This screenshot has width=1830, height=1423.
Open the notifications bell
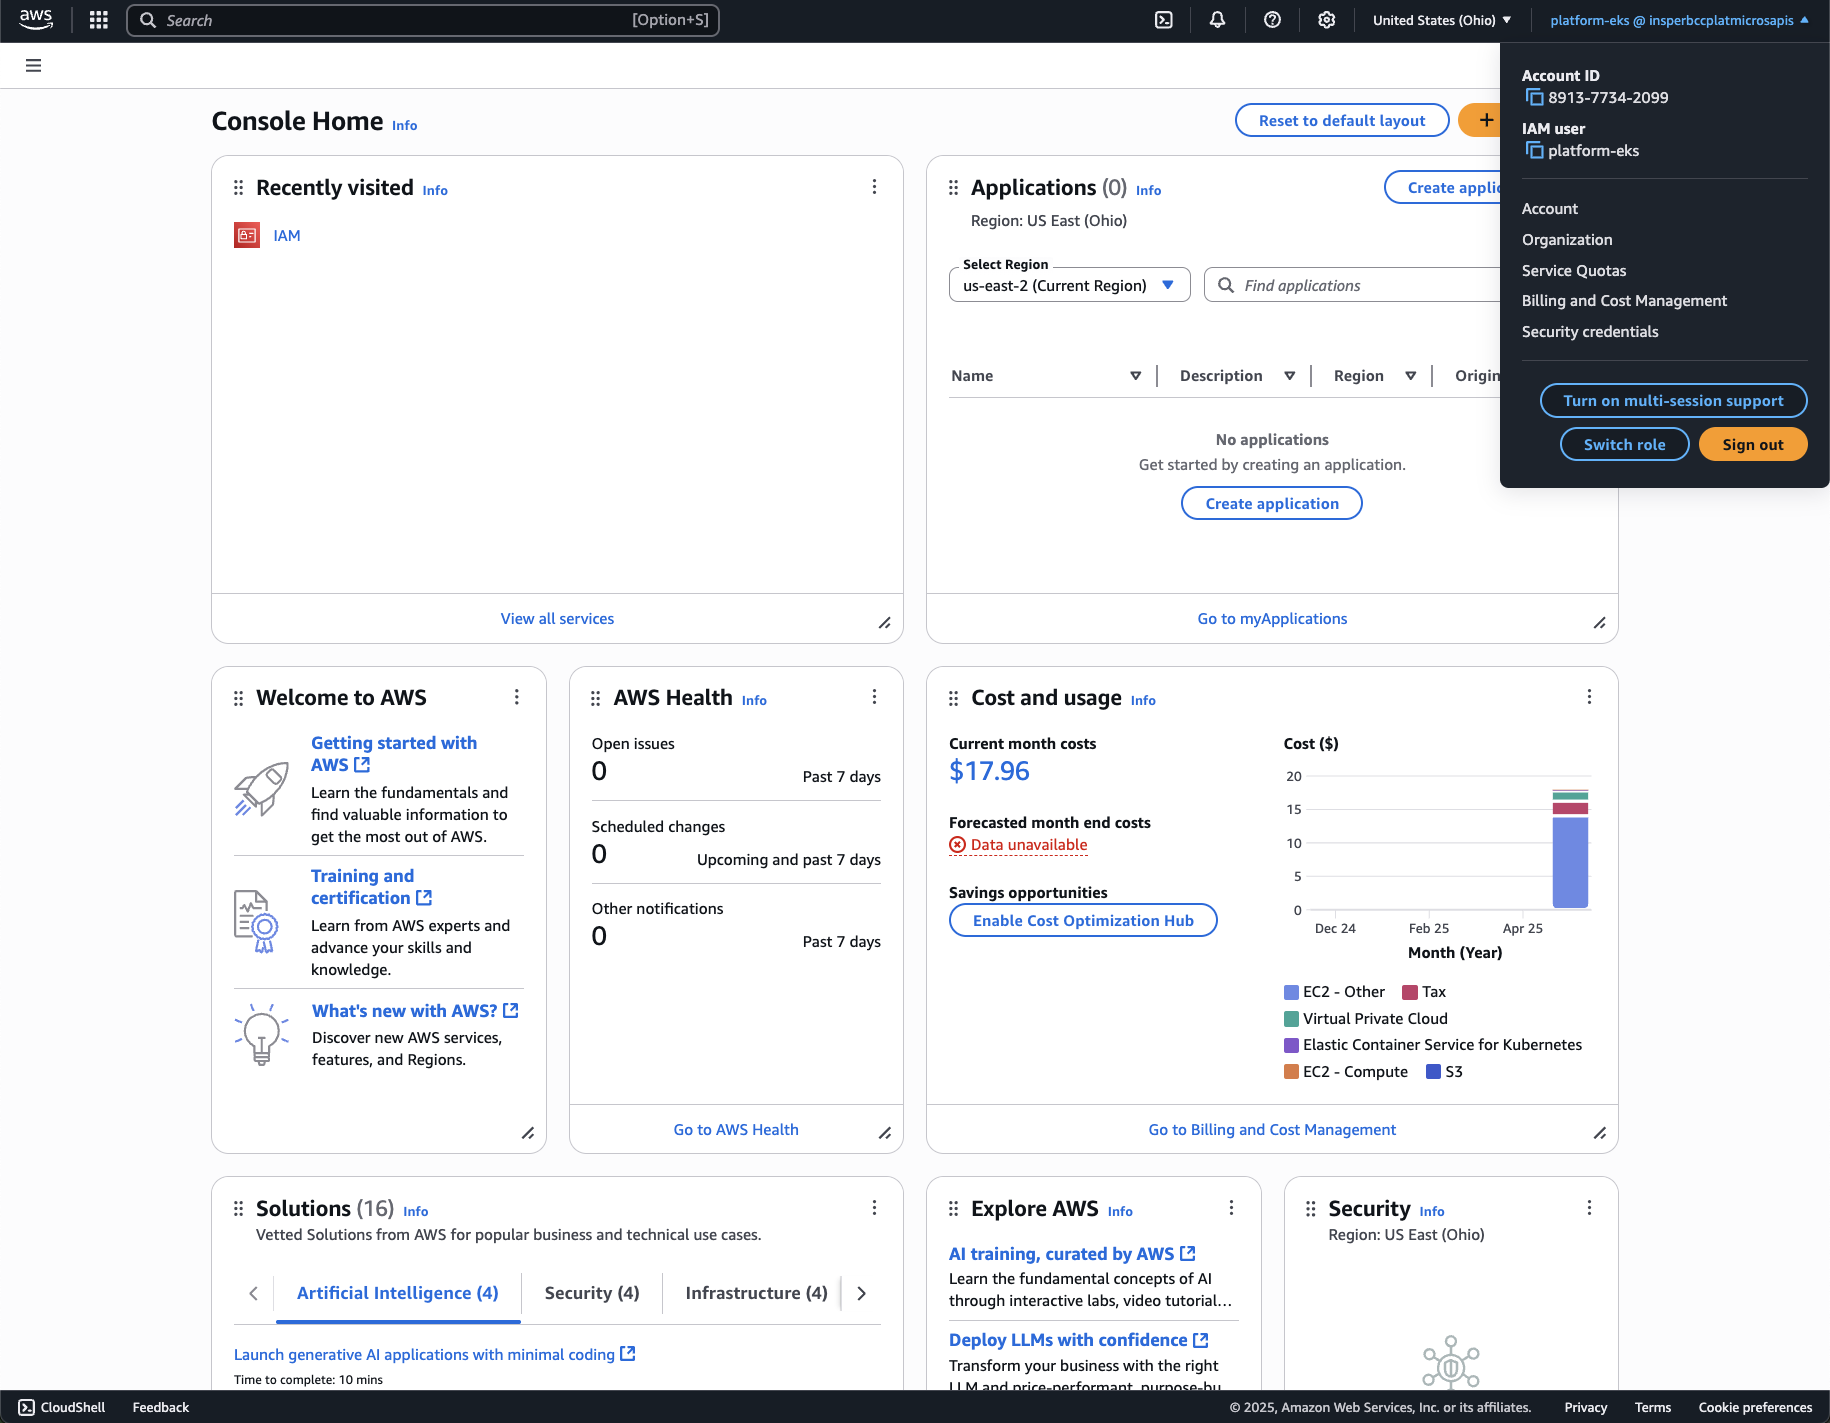click(x=1217, y=20)
